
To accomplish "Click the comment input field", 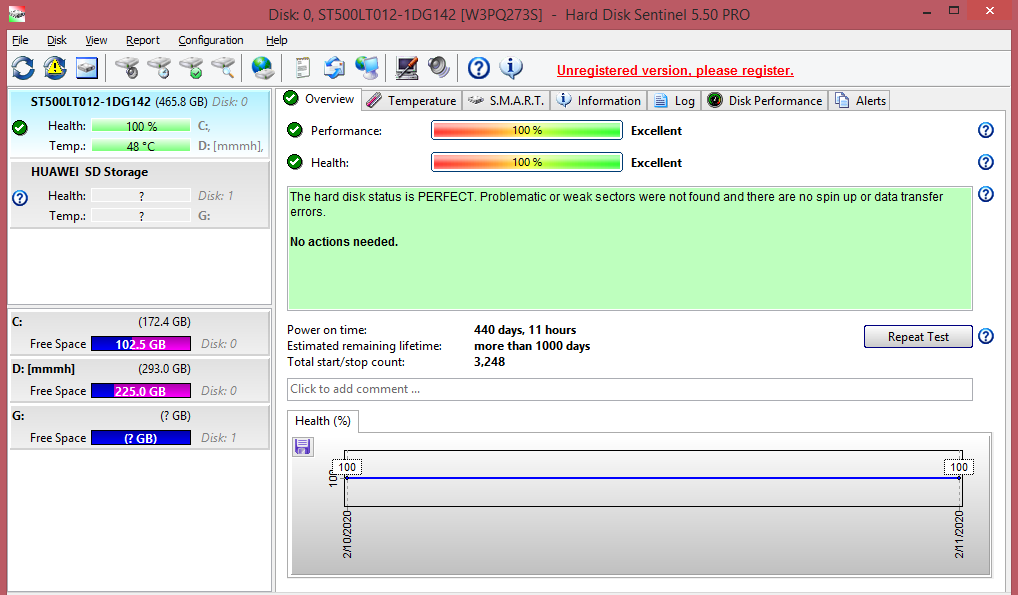I will (x=630, y=389).
